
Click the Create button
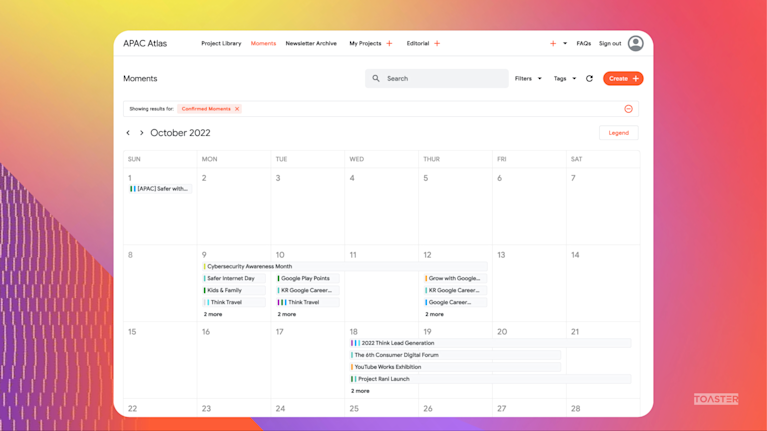pos(623,78)
